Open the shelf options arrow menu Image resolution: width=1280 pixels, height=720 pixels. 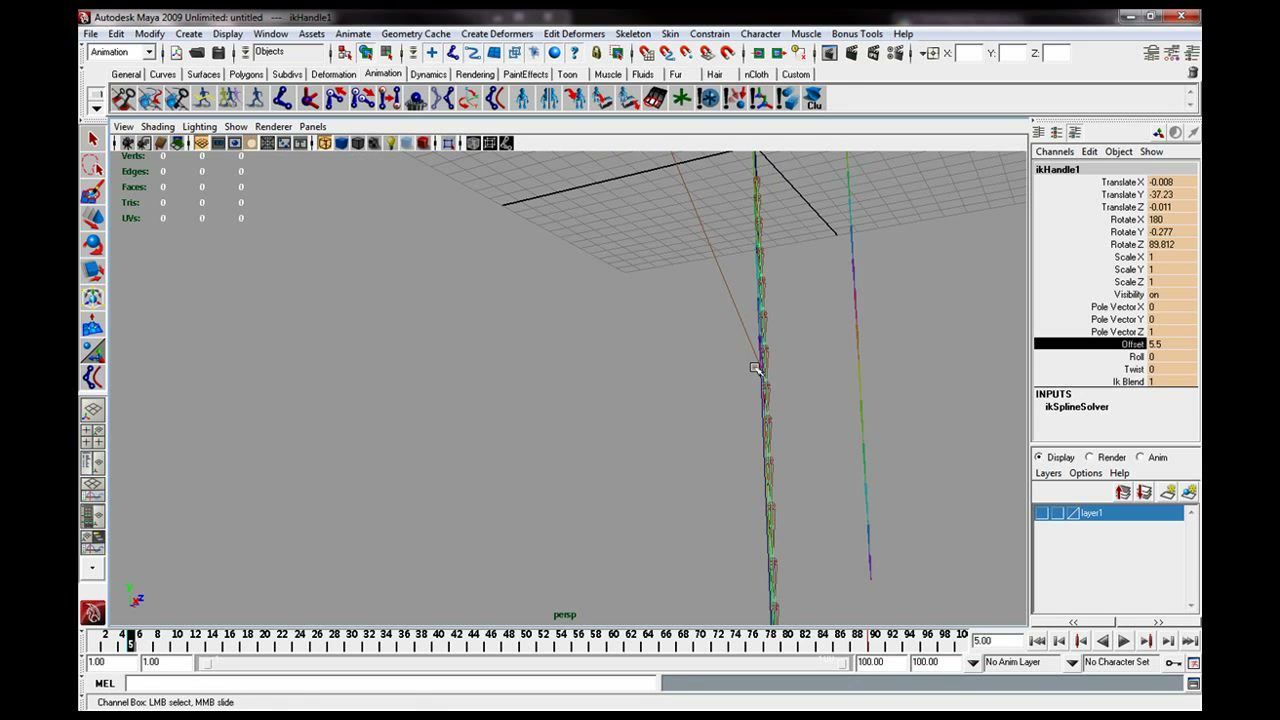click(x=96, y=107)
